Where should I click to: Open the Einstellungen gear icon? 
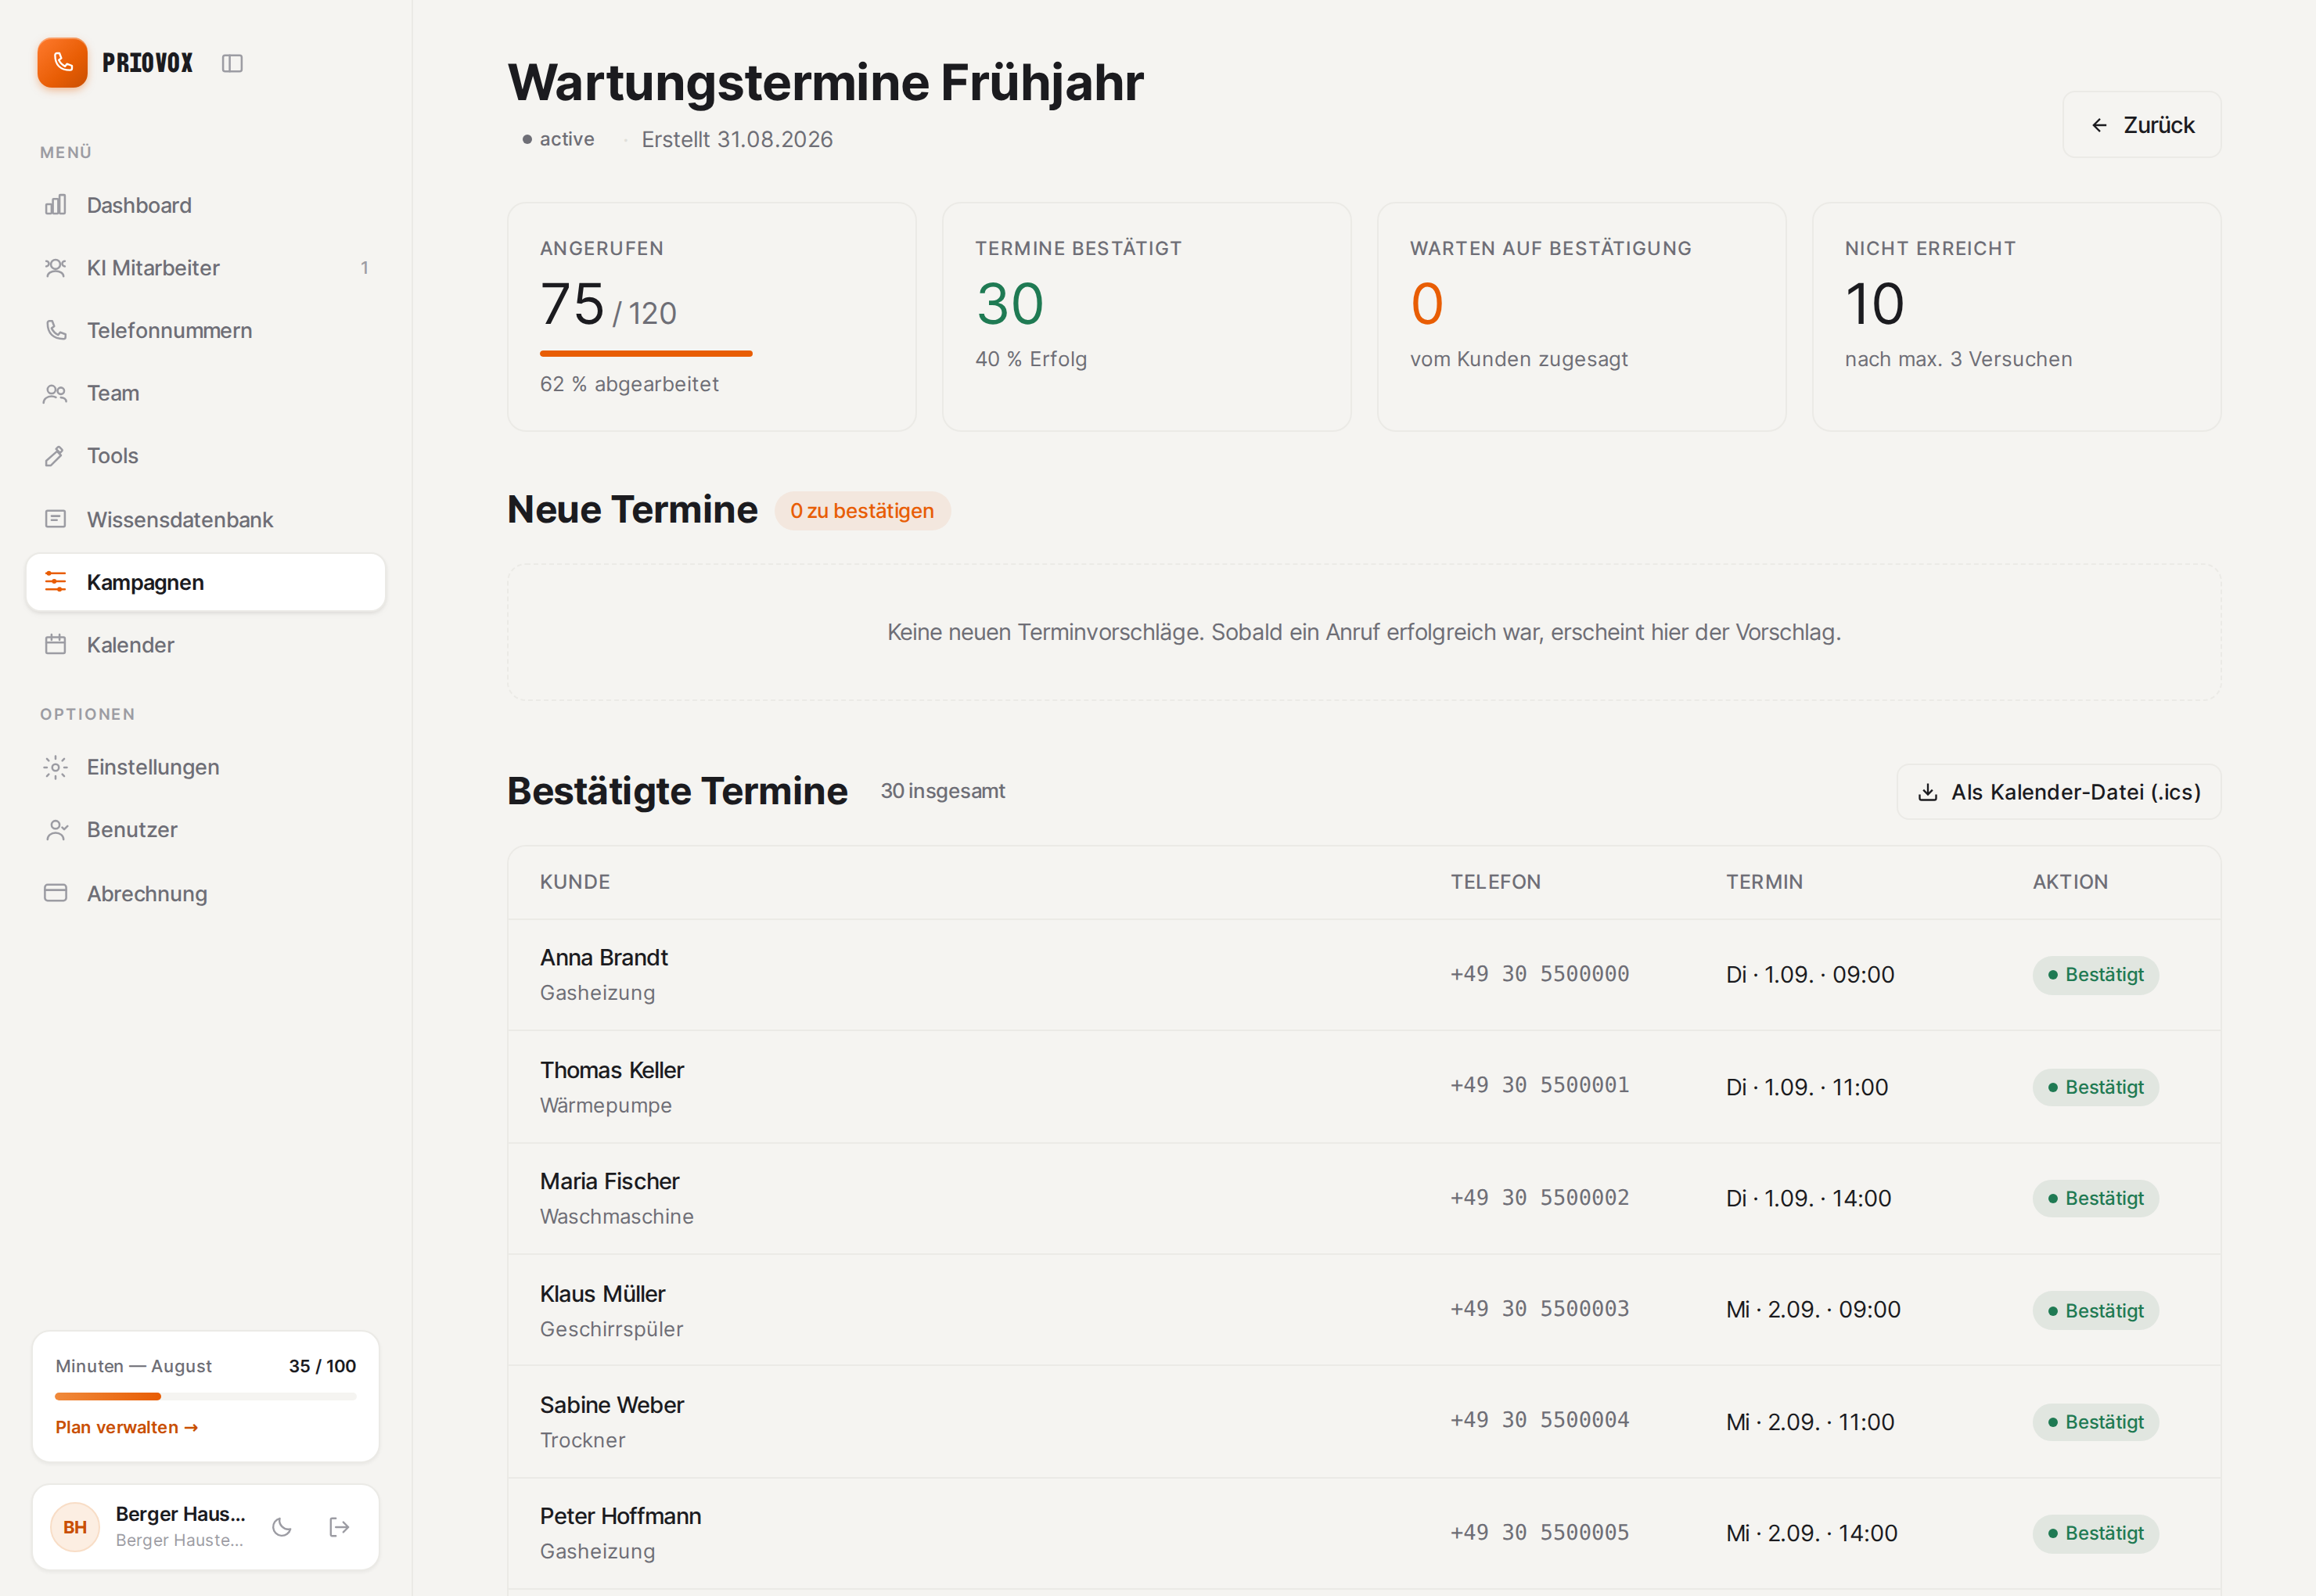56,767
